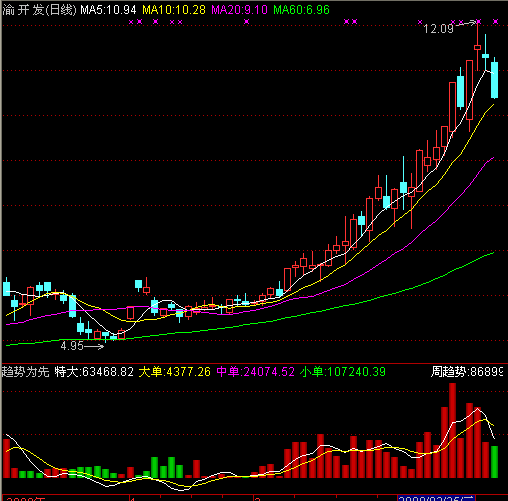Select the last green volume bar
This screenshot has width=508, height=501.
(x=494, y=462)
